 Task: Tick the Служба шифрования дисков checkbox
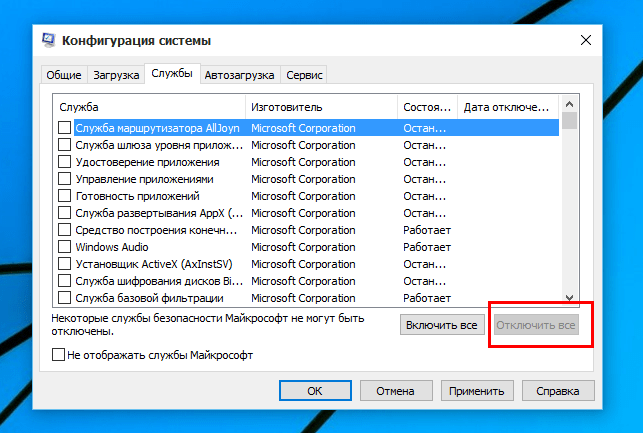pyautogui.click(x=64, y=281)
